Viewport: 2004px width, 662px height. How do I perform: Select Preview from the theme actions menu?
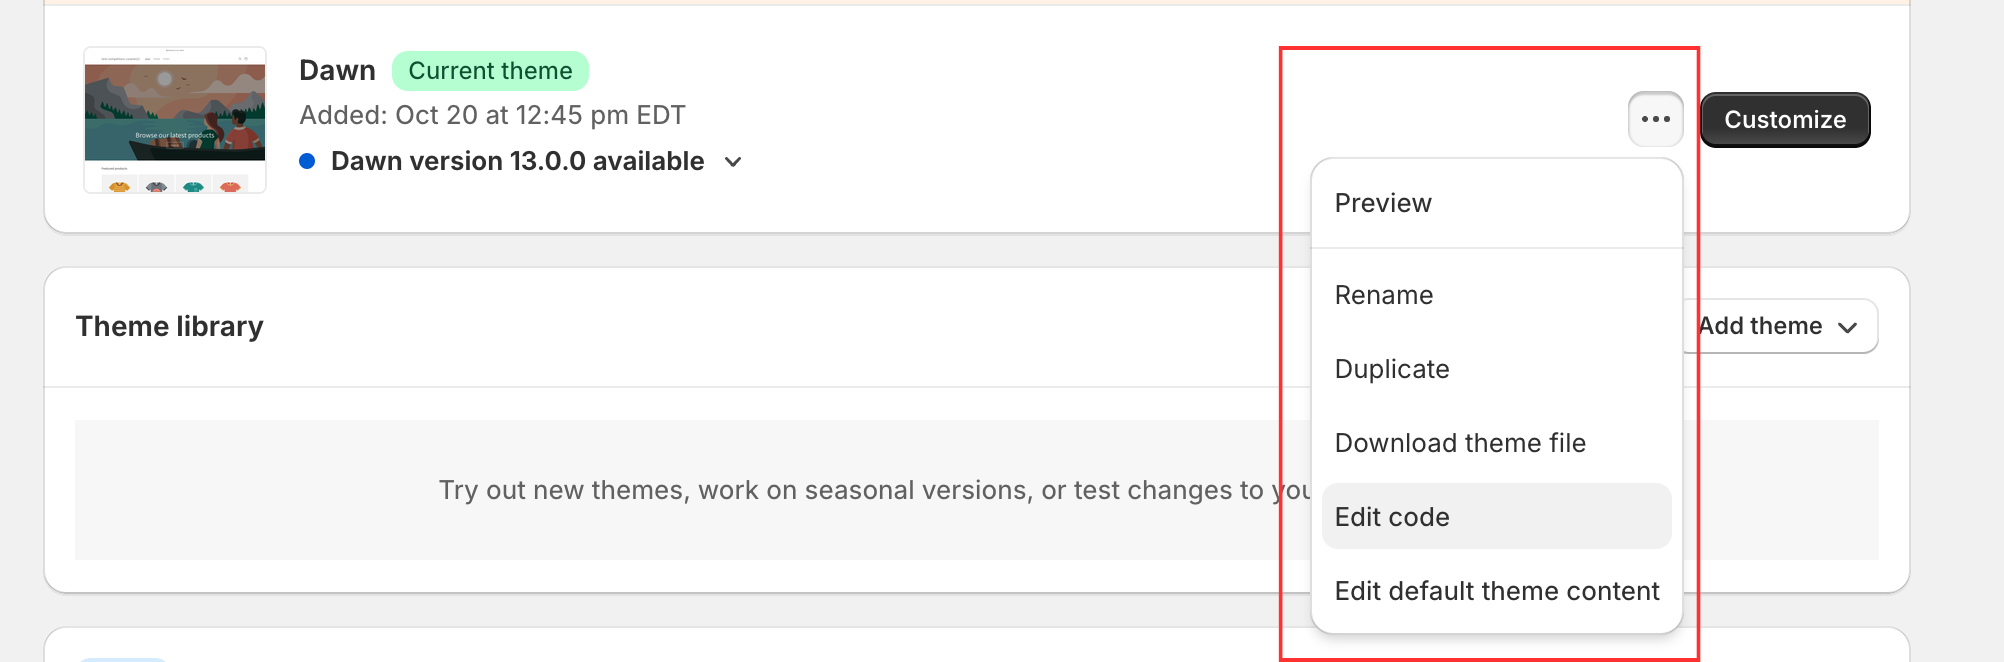[x=1383, y=203]
